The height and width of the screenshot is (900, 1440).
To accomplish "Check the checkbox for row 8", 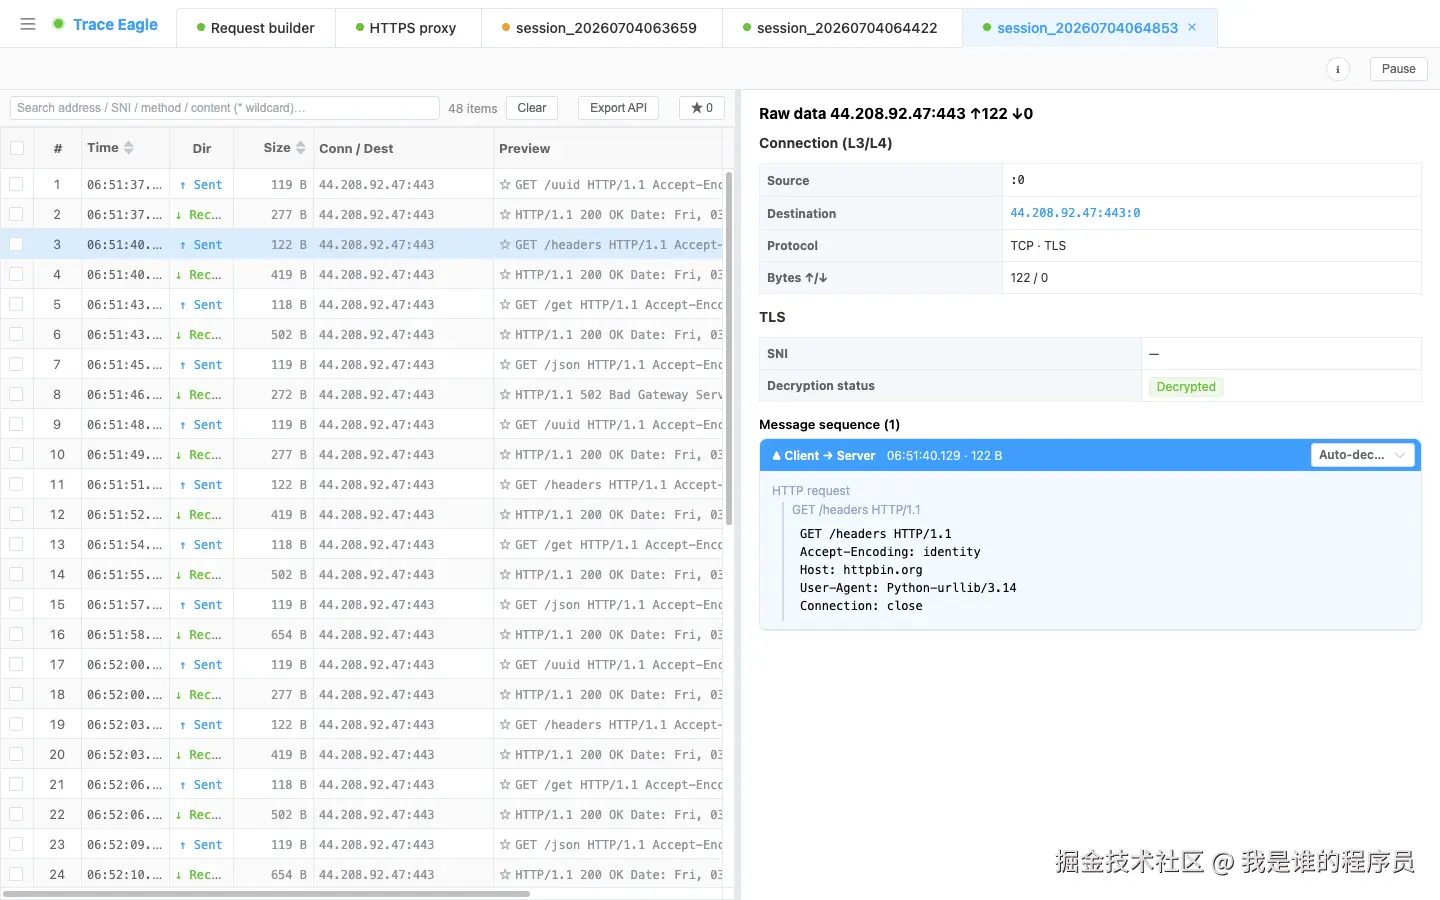I will point(16,394).
